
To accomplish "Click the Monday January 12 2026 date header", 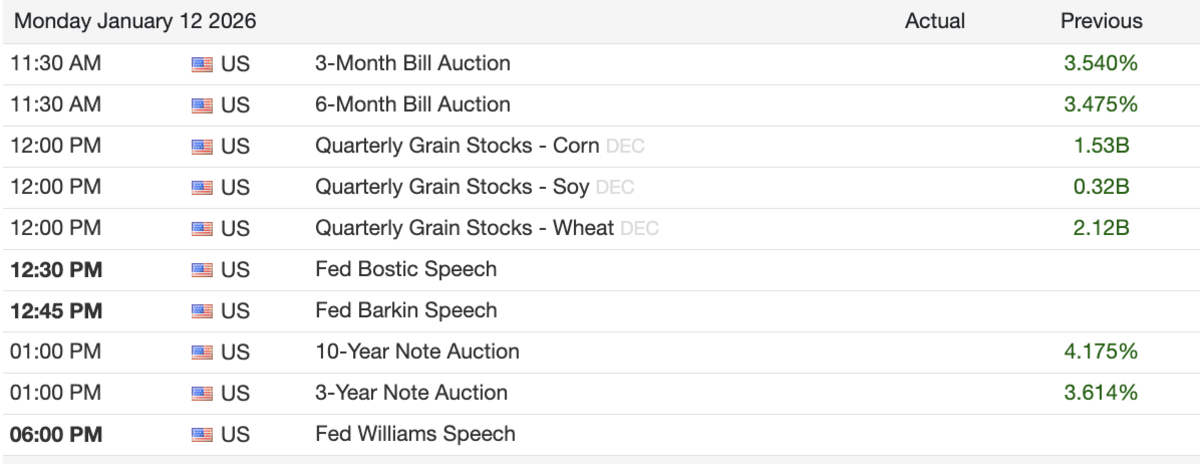I will tap(135, 21).
